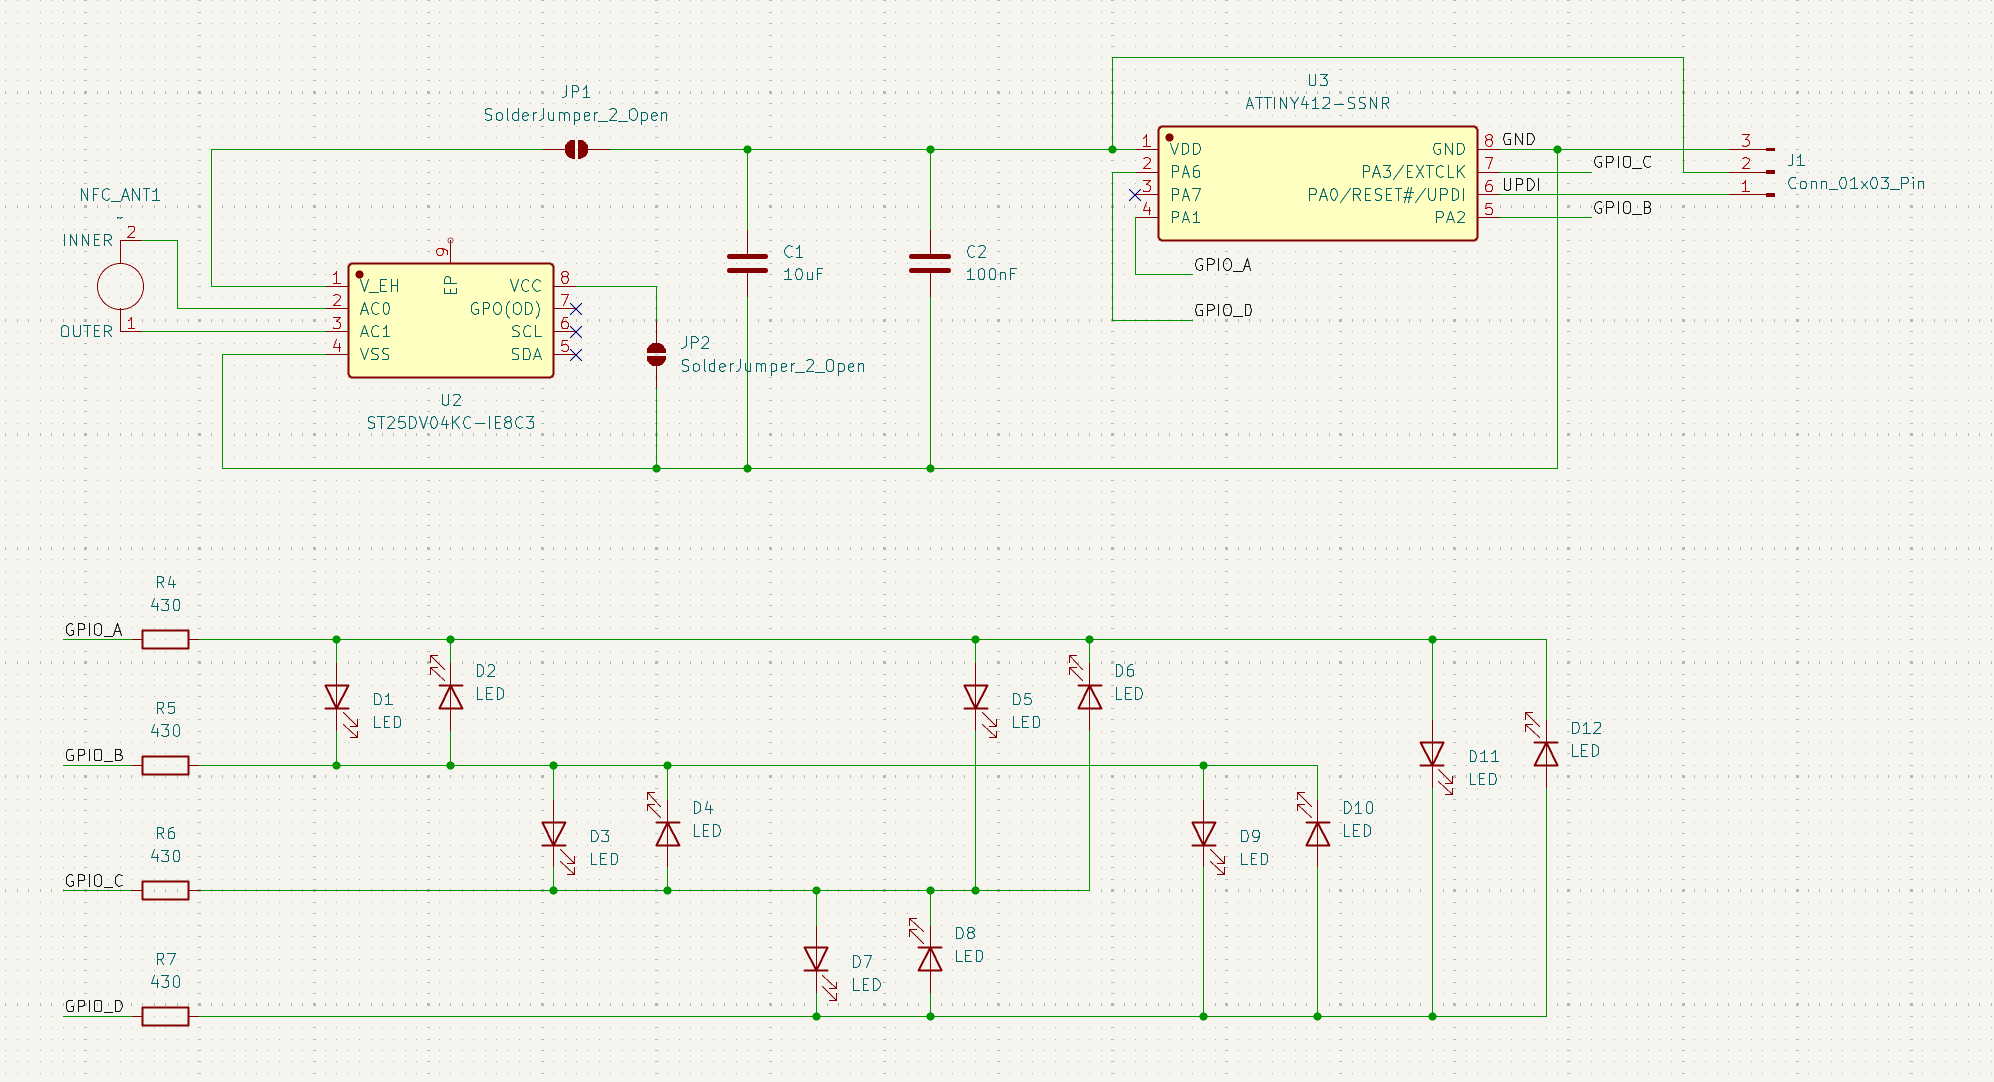
Task: Click the JP1 solder jumper symbol
Action: pyautogui.click(x=576, y=149)
